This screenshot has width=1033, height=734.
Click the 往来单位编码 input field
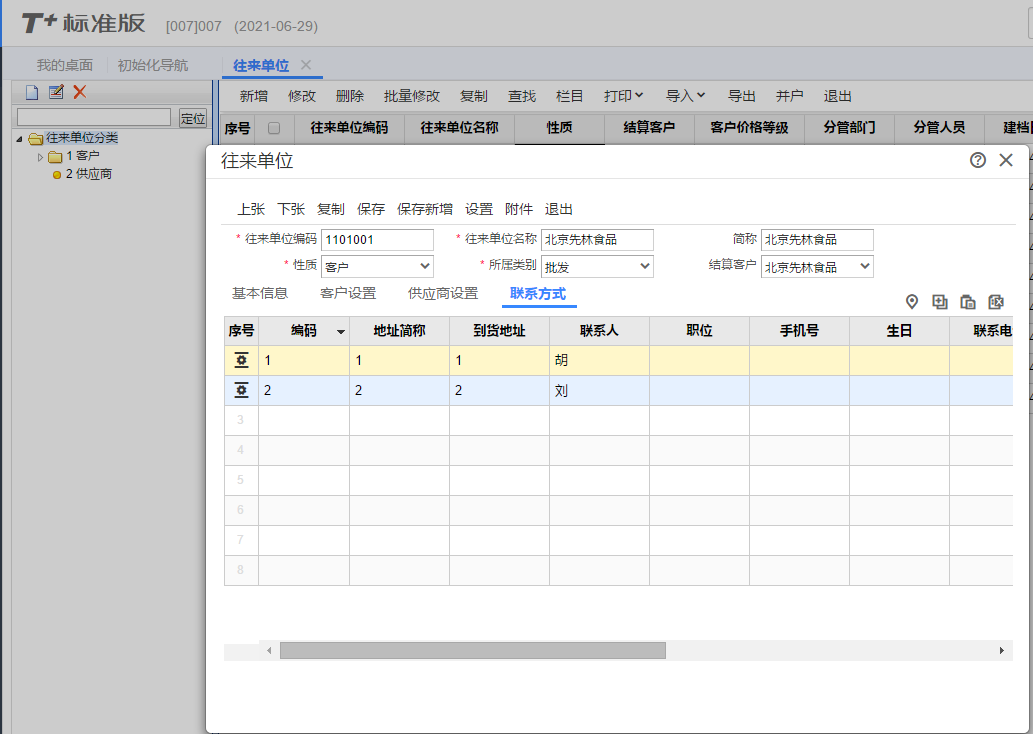click(x=377, y=240)
